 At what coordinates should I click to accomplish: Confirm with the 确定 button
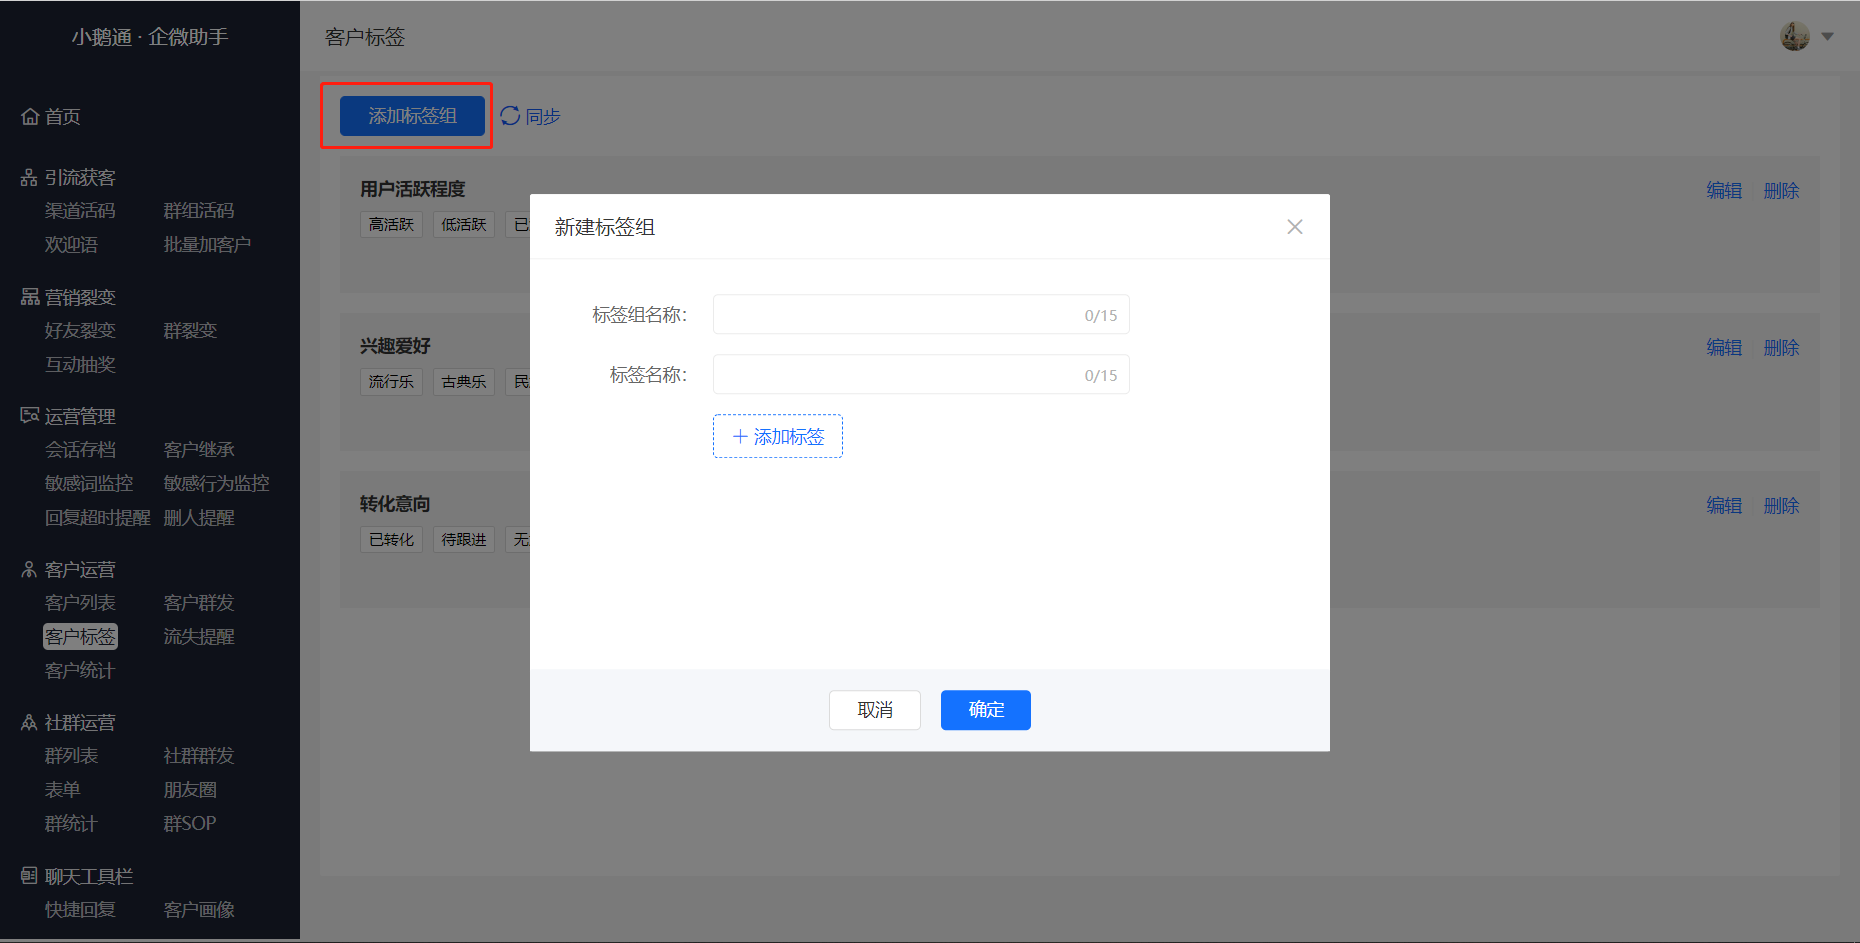(x=986, y=710)
